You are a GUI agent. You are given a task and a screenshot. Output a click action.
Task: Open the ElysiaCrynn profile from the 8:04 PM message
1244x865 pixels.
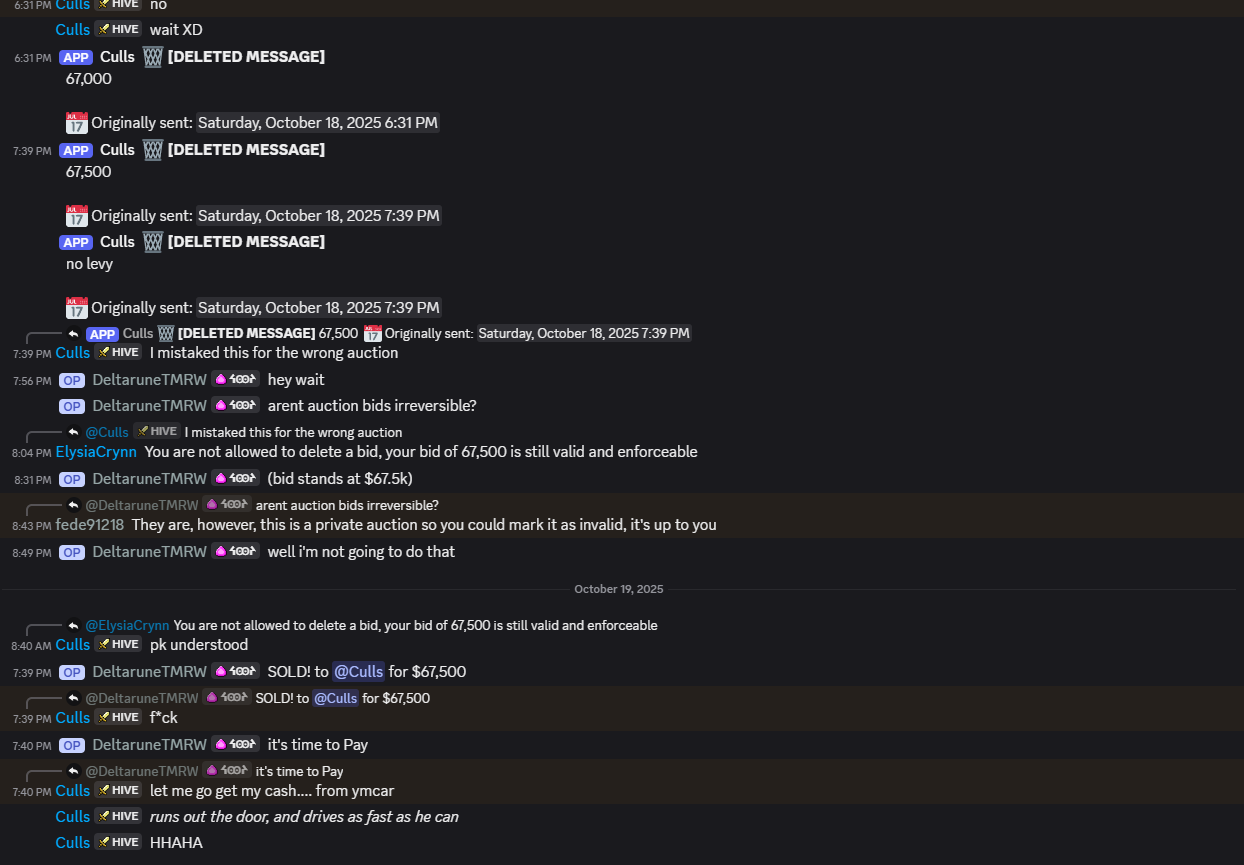(x=96, y=452)
